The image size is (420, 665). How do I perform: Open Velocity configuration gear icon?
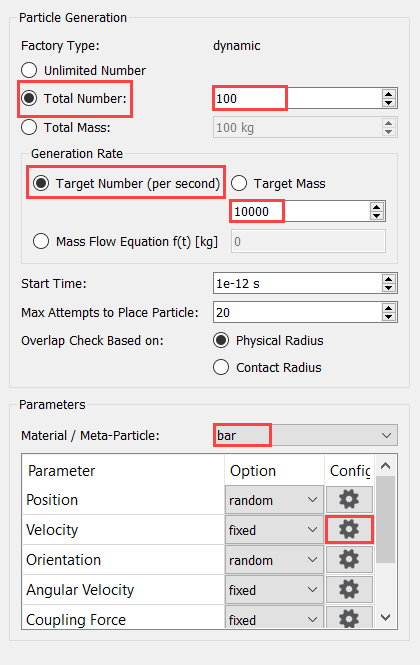point(349,530)
